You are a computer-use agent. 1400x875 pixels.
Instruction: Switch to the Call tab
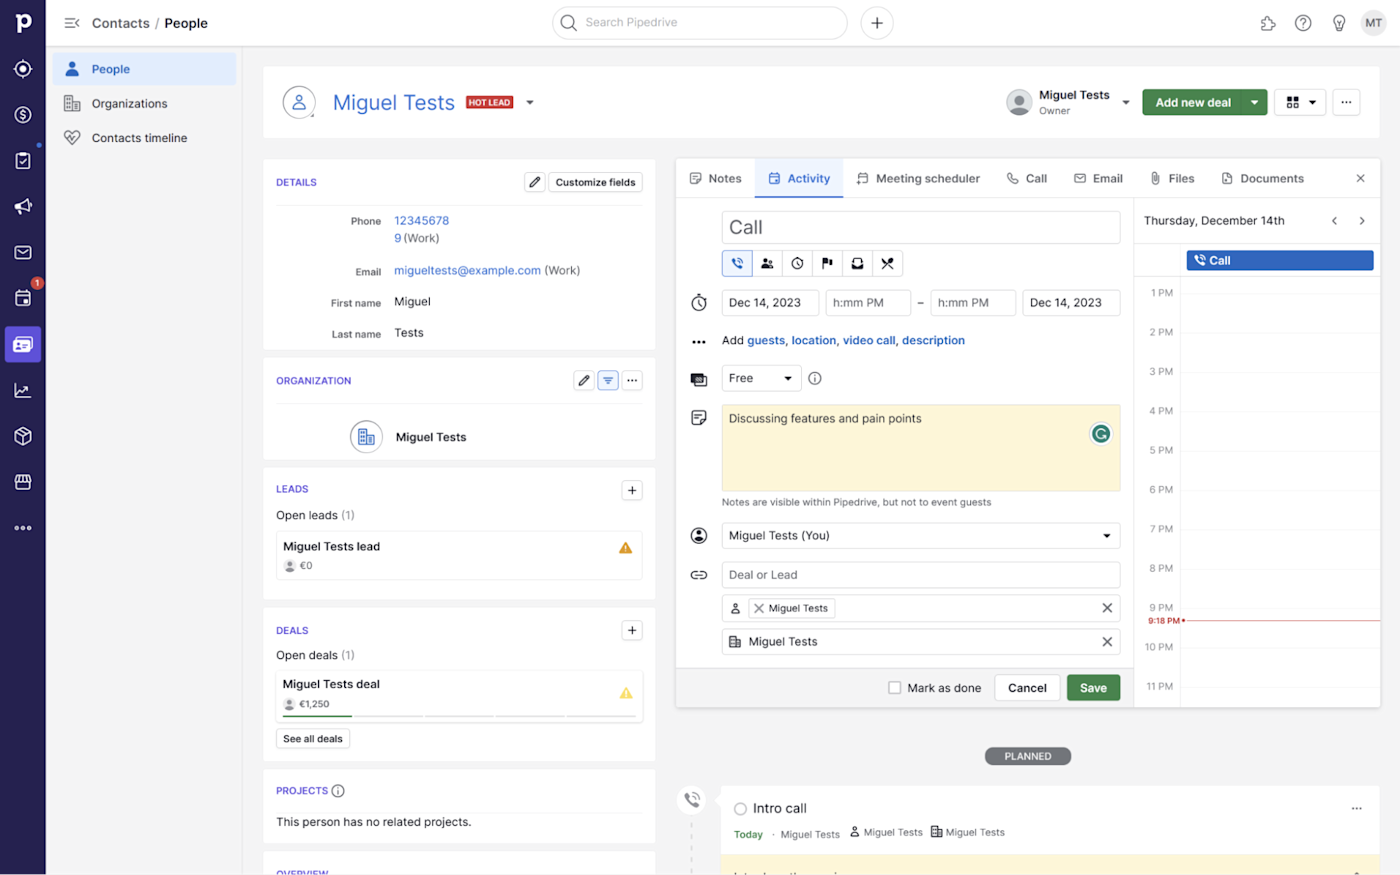pos(1027,178)
